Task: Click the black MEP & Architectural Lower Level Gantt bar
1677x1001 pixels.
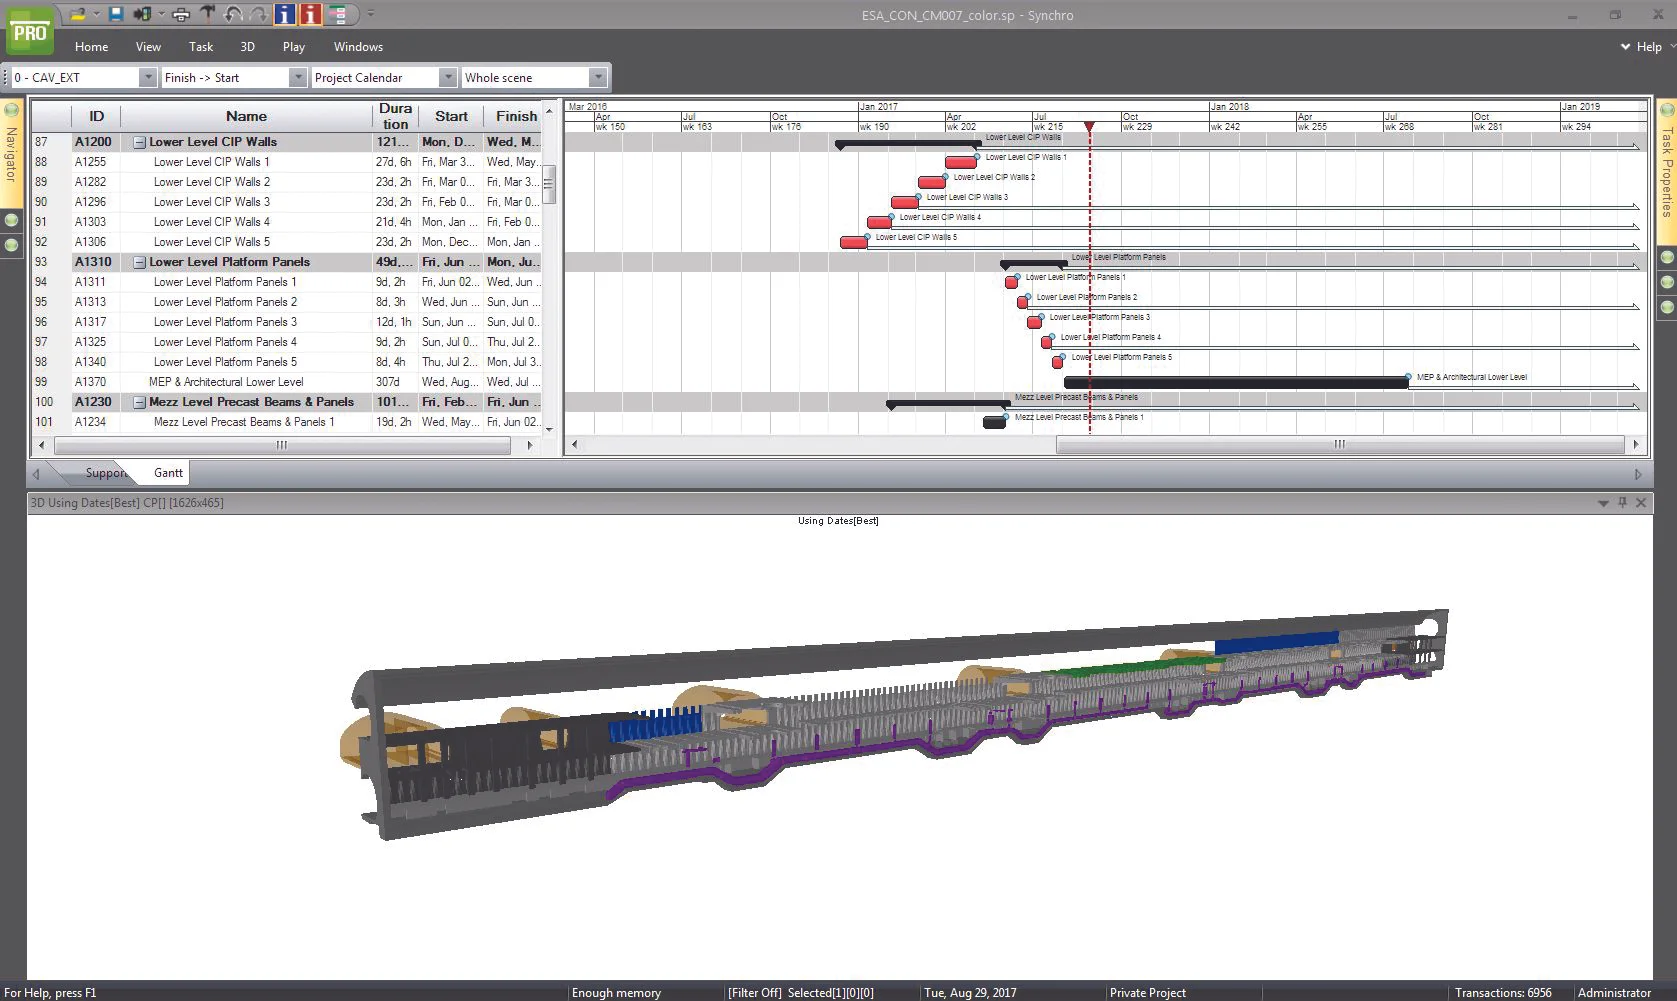Action: coord(1236,382)
